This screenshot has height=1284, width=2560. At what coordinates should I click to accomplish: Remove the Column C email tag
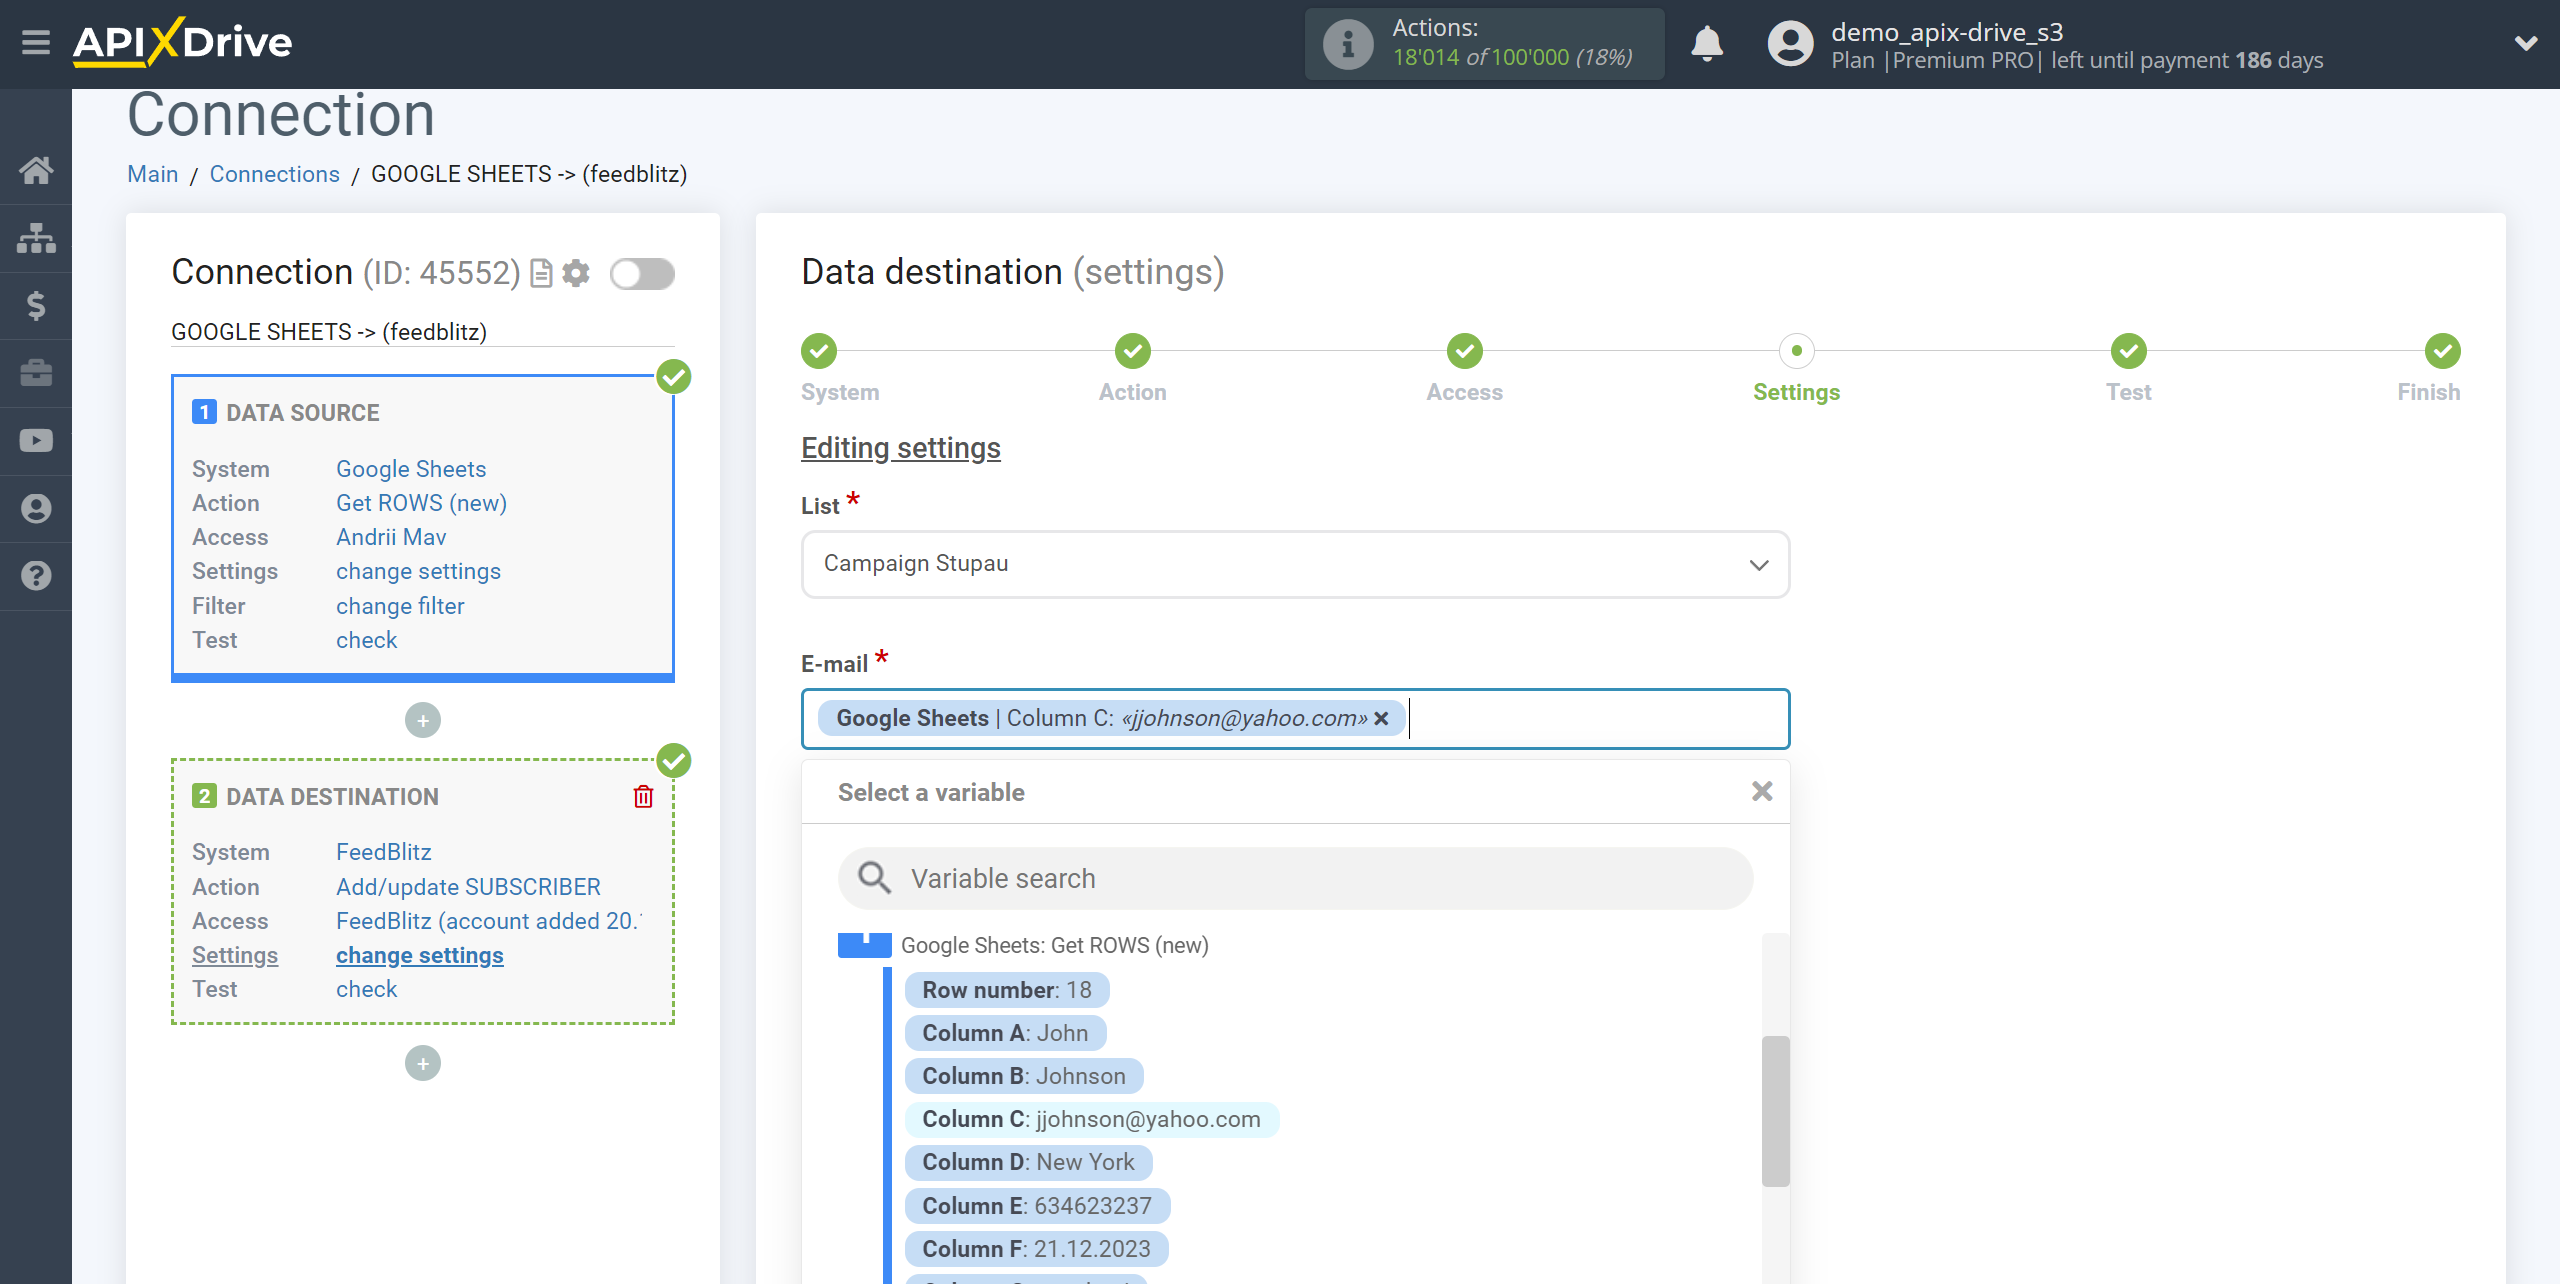(1381, 718)
